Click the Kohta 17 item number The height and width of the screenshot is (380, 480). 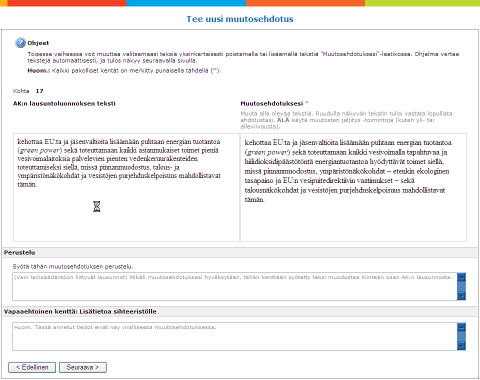[39, 91]
